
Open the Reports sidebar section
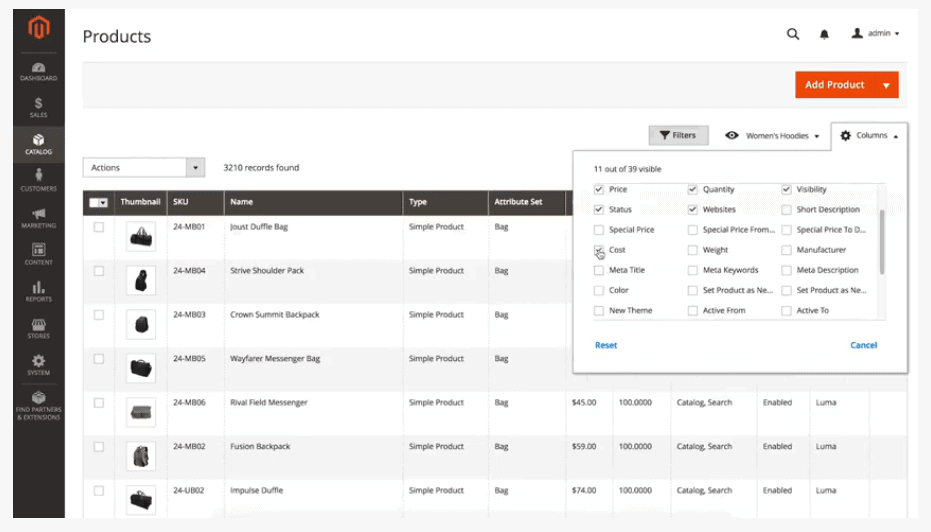tap(39, 291)
